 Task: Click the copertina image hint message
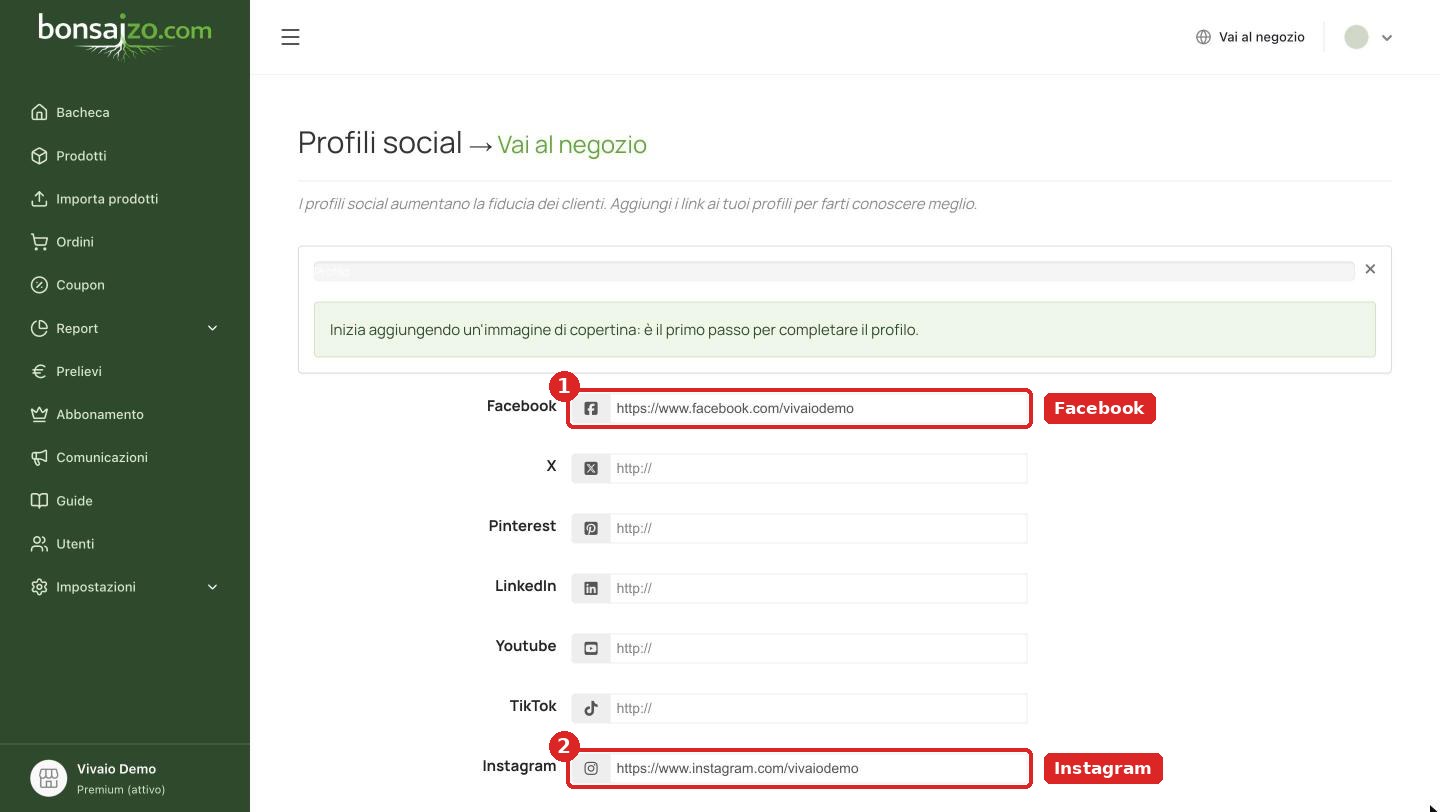pos(844,329)
